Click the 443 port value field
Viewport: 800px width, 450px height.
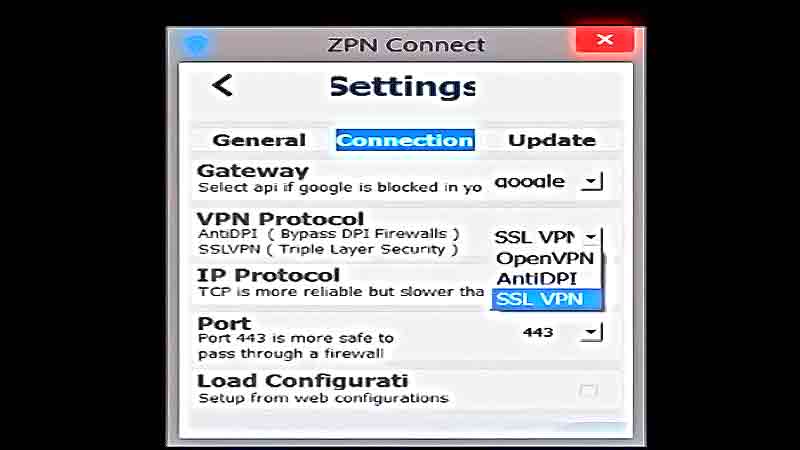[538, 333]
